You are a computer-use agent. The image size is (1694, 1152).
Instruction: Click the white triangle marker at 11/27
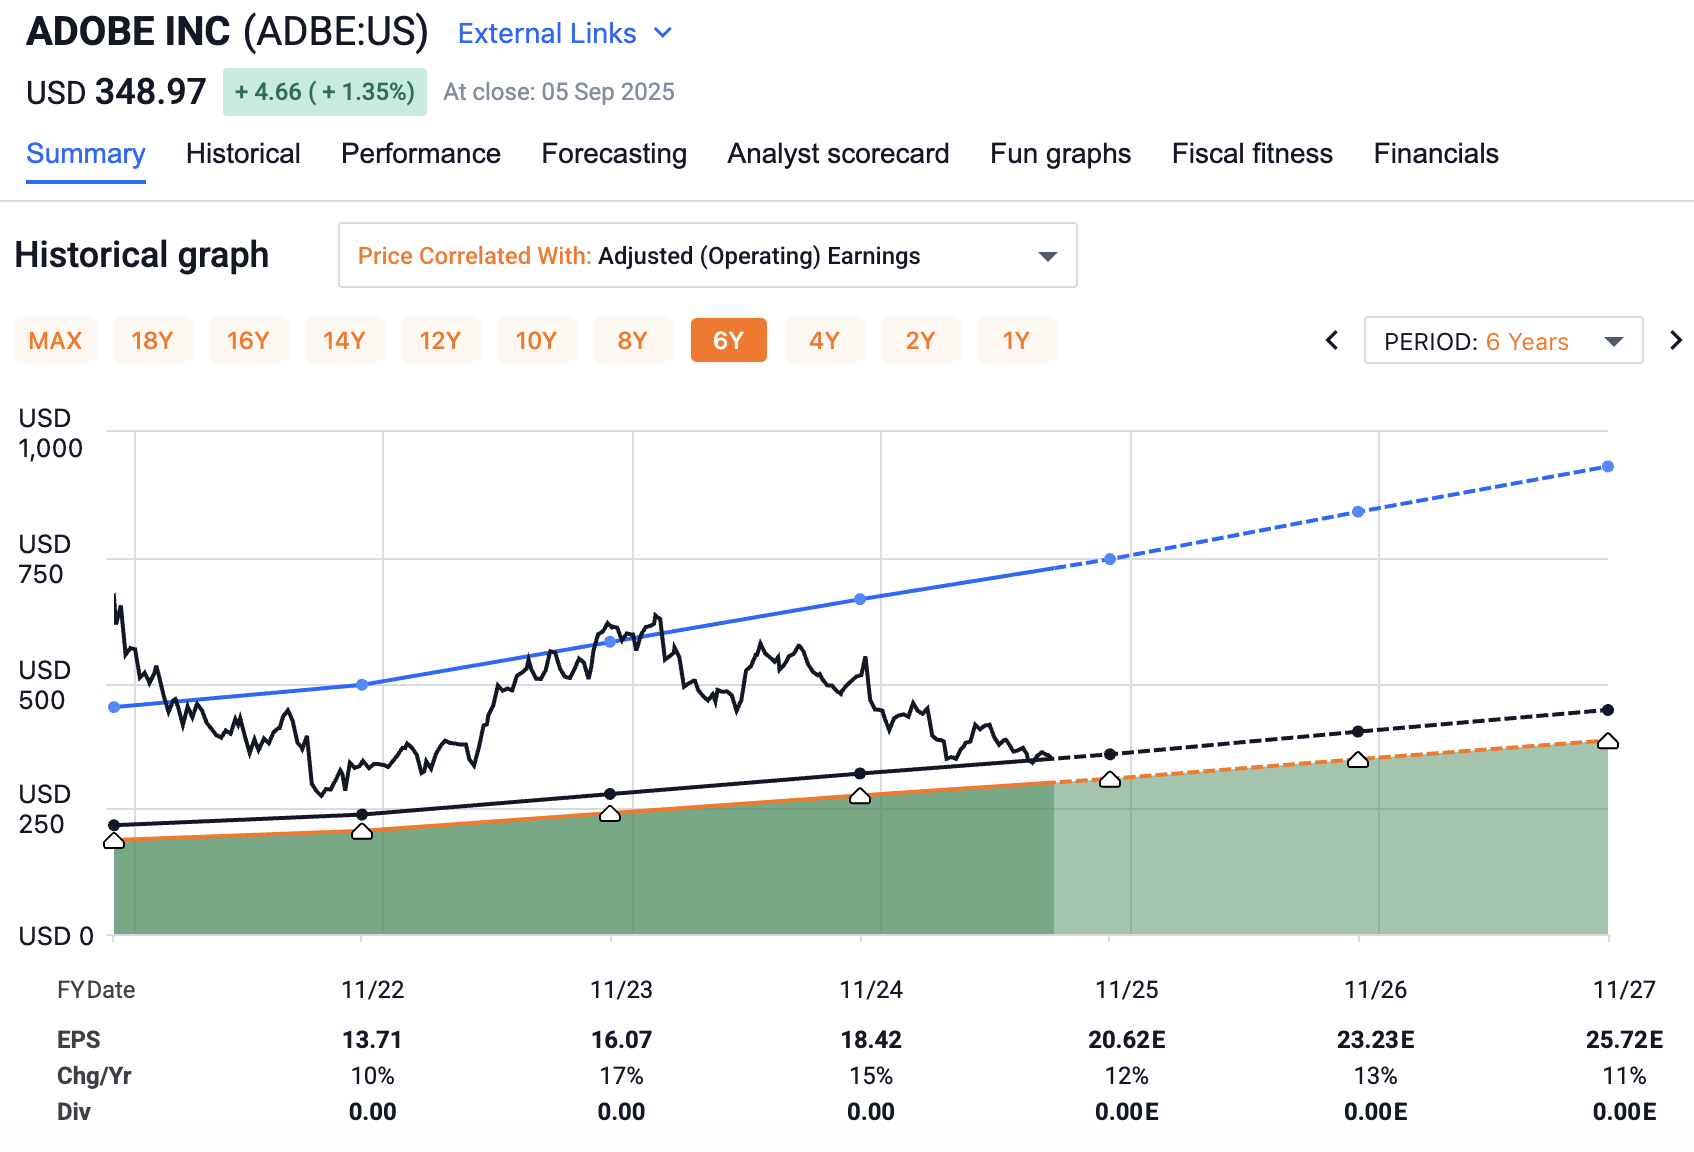pyautogui.click(x=1608, y=741)
